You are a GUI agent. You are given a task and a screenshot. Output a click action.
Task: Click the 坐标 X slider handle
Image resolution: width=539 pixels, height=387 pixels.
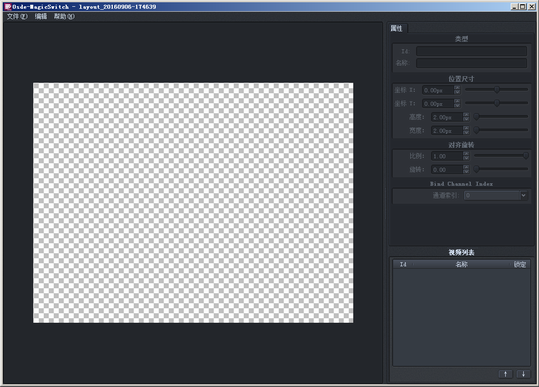[x=497, y=90]
